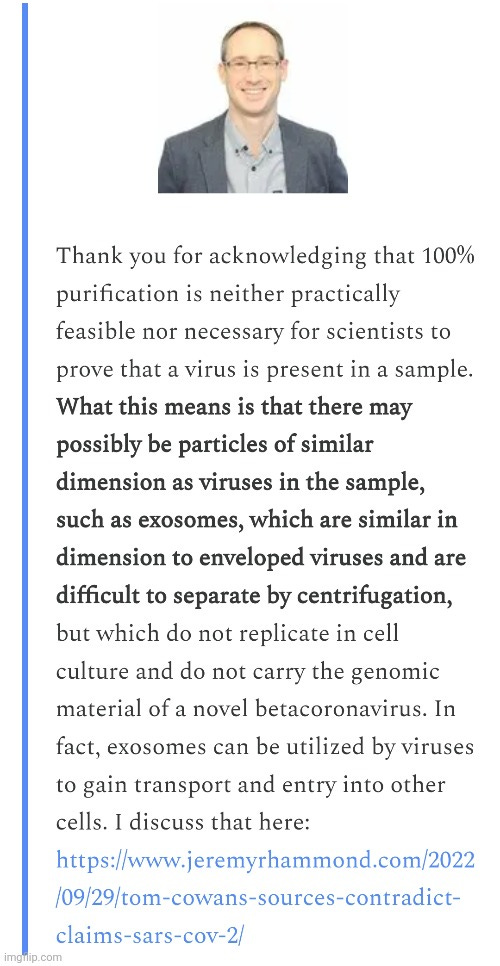
Task: Click the bold text 'dimension to enveloped viruses'
Action: 224,559
